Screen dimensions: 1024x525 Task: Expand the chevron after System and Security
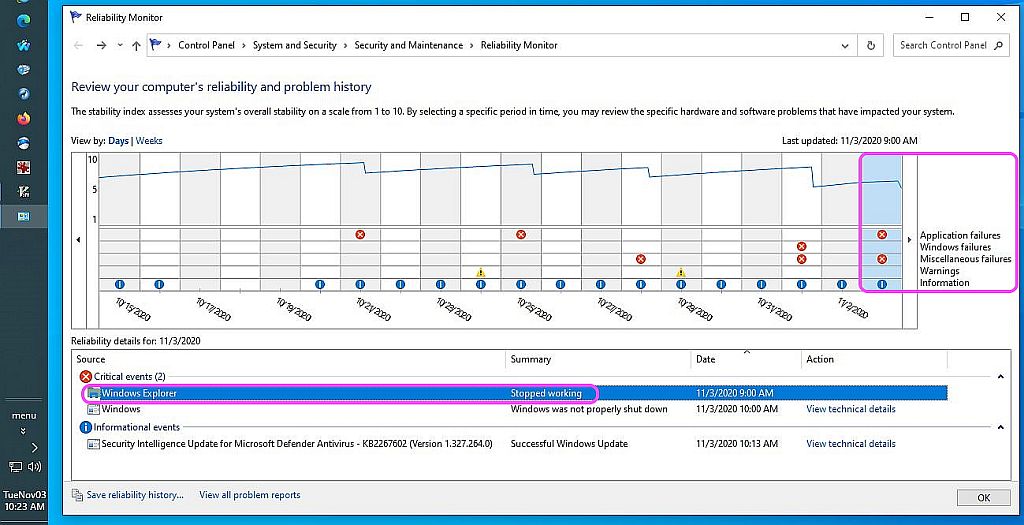[x=345, y=46]
